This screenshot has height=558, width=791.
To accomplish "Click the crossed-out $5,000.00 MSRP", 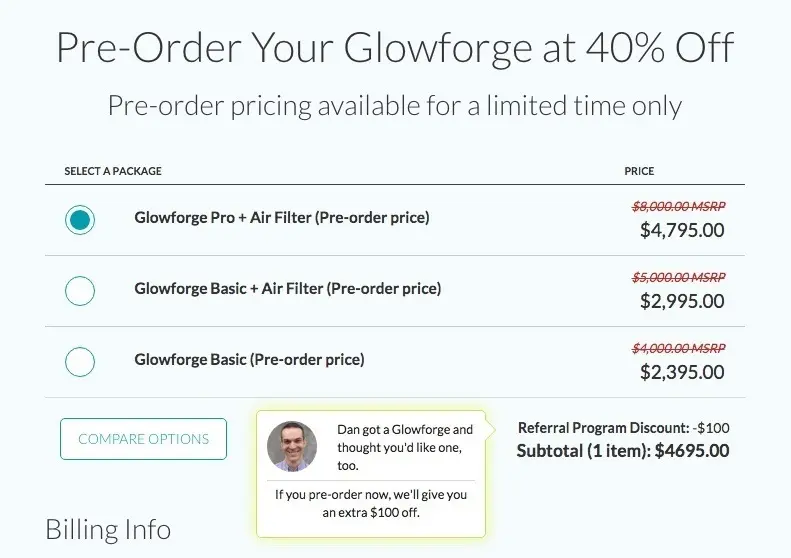I will pos(678,277).
